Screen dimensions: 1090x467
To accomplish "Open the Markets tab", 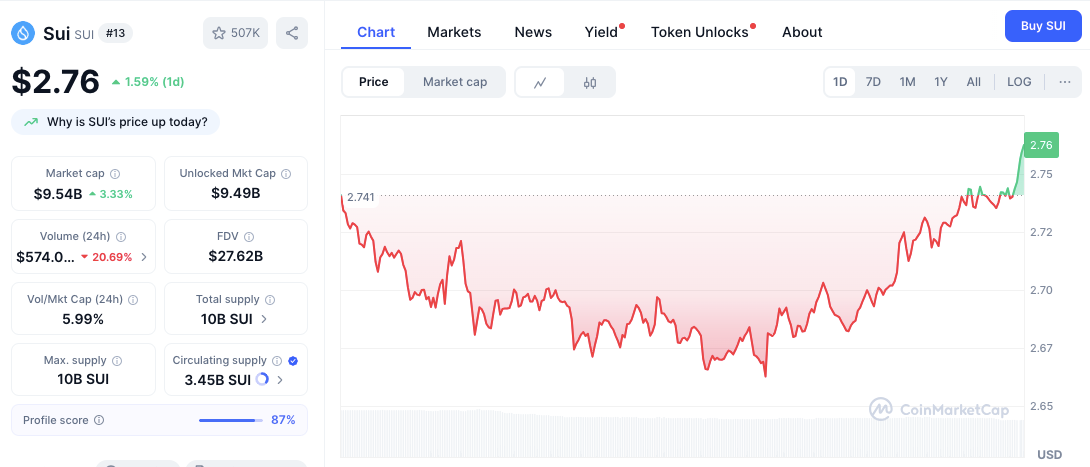I will (x=454, y=32).
